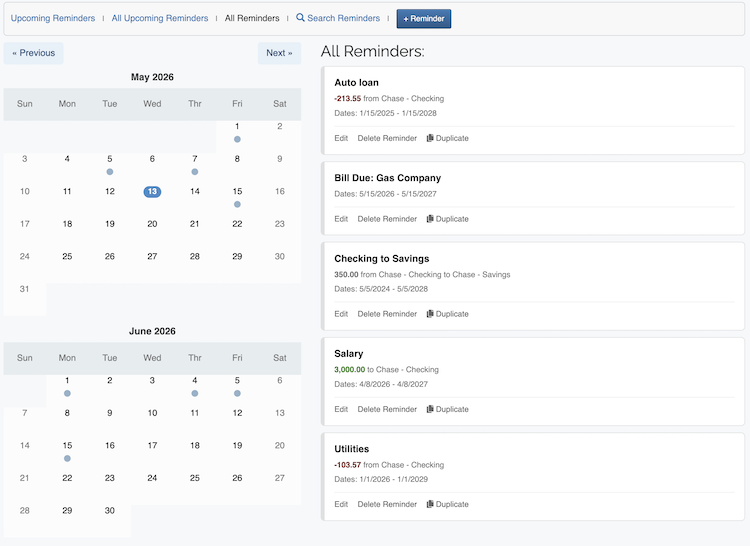Open the Upcoming Reminders tab
This screenshot has width=750, height=546.
53,18
